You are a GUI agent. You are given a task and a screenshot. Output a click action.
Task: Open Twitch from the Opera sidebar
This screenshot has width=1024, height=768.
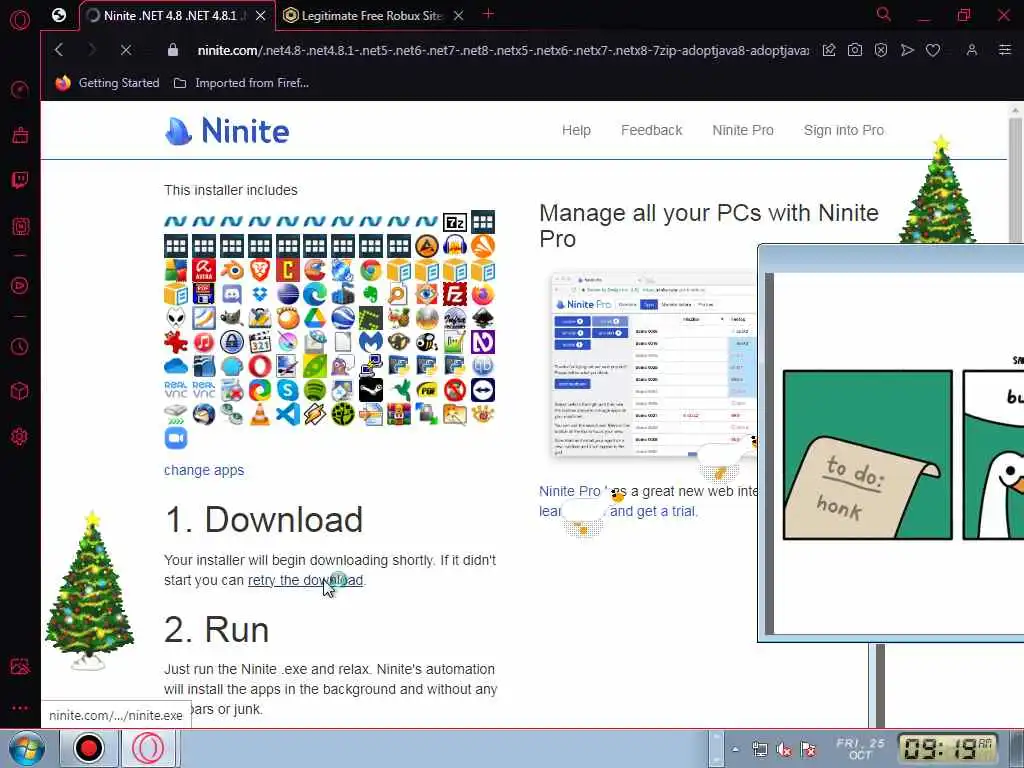tap(20, 180)
